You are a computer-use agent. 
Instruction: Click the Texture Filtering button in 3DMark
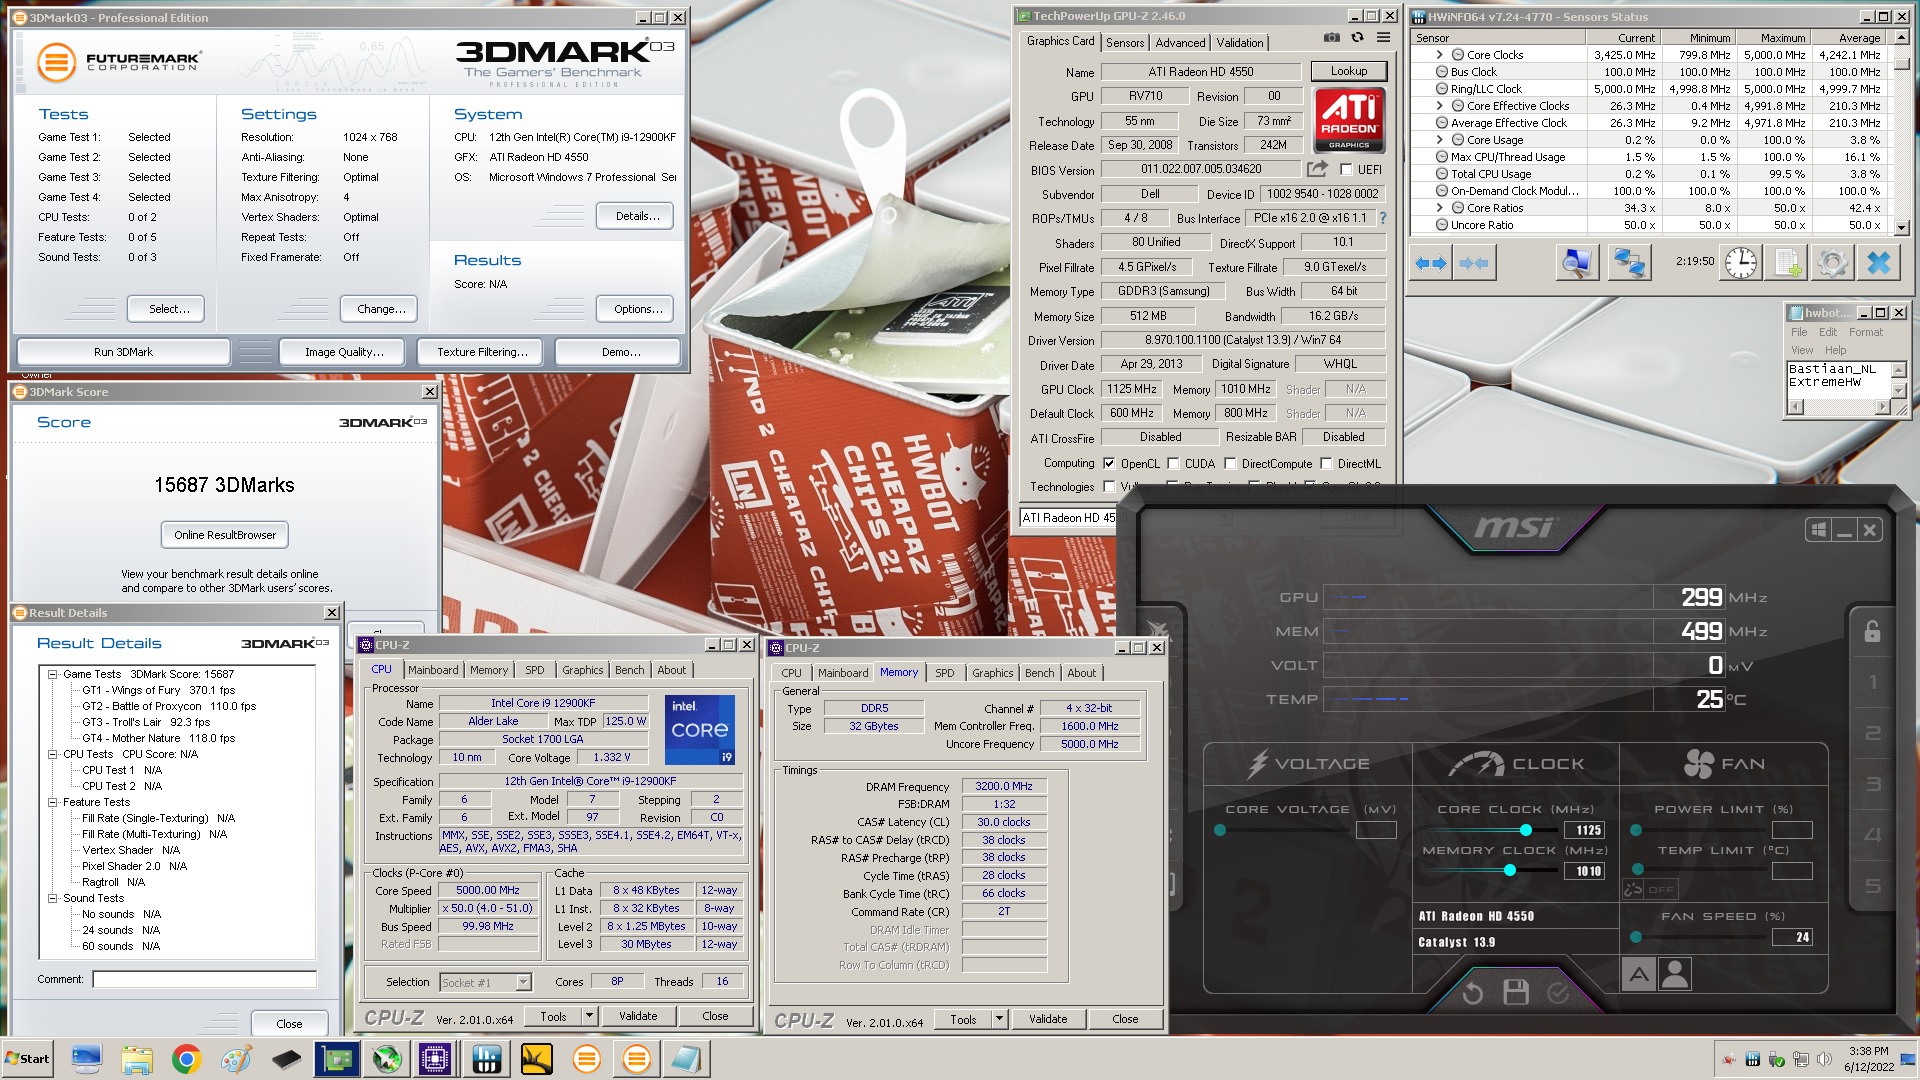click(x=482, y=352)
